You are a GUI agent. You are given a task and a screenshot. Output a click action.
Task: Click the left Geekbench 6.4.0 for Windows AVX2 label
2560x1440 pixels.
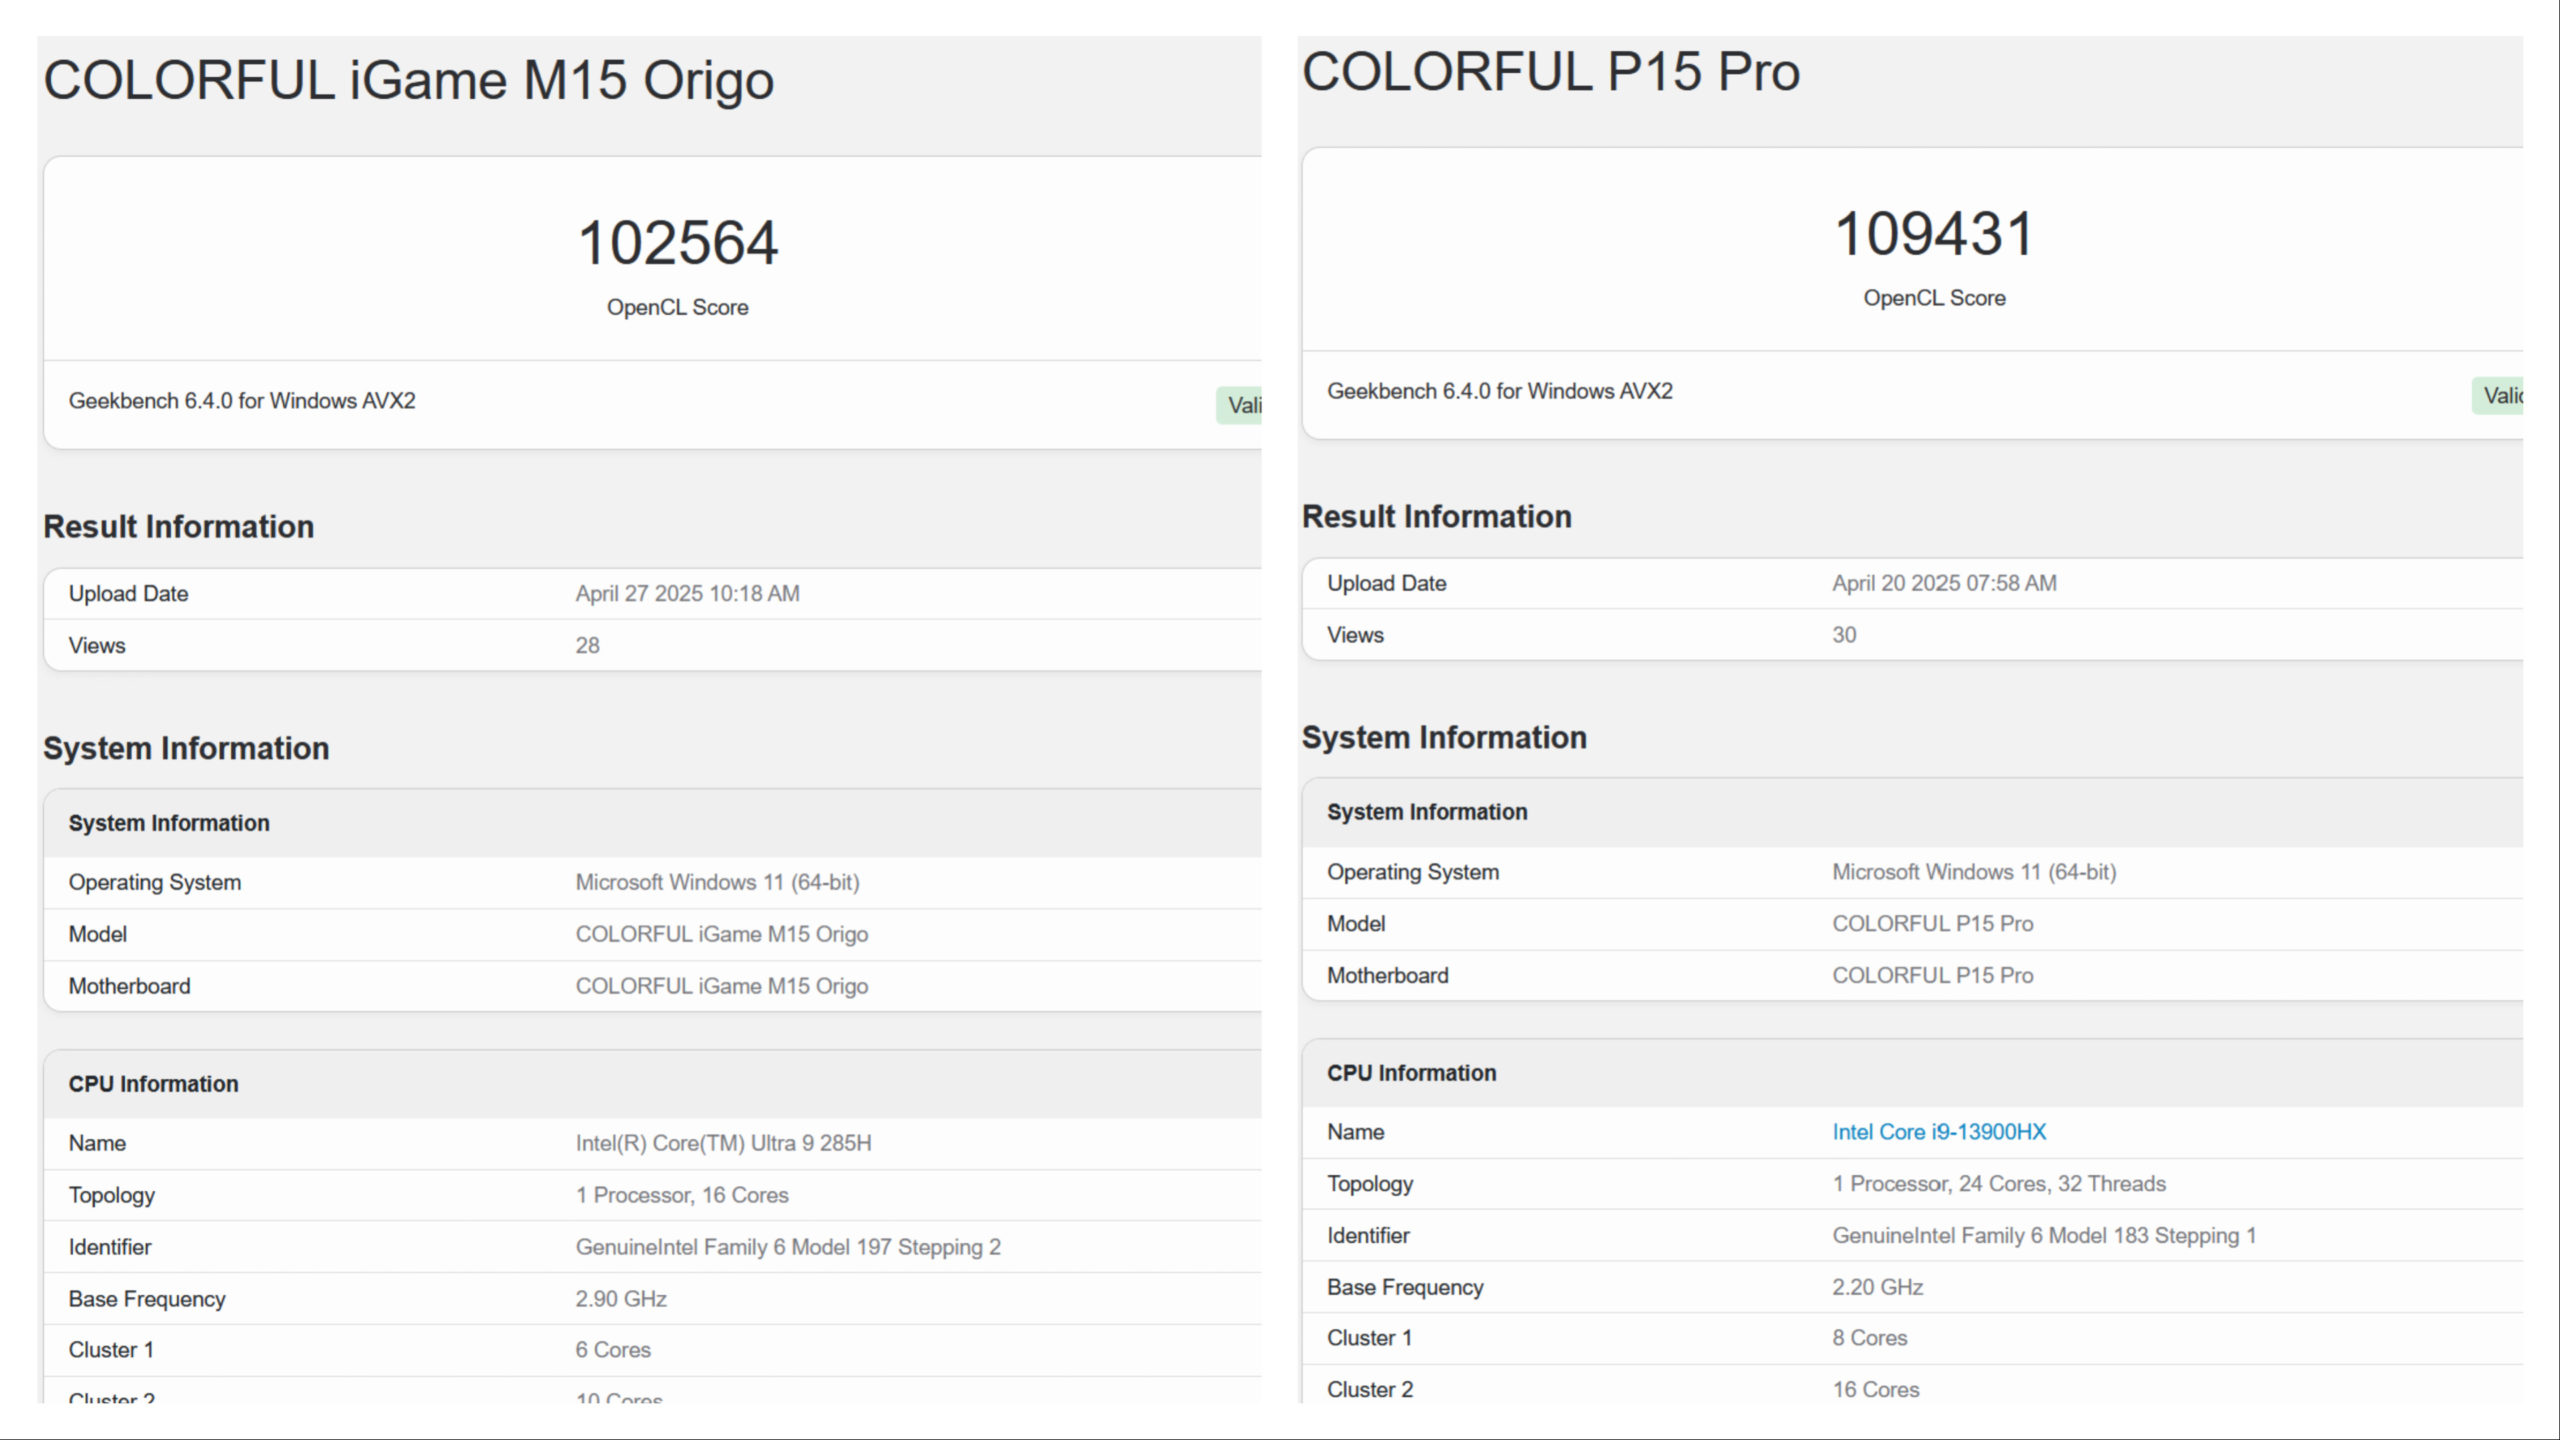[x=242, y=400]
